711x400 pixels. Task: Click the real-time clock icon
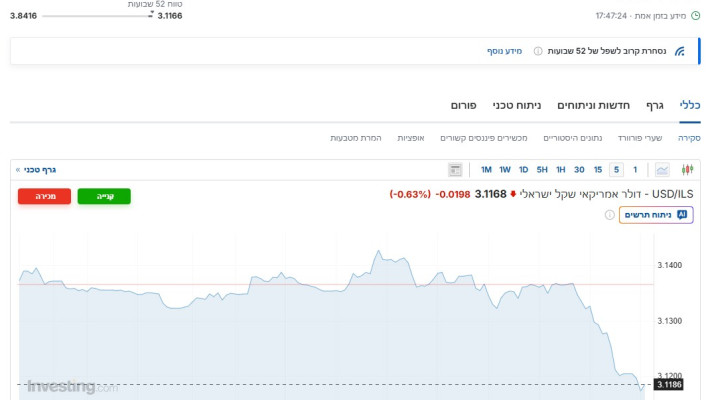pos(696,16)
